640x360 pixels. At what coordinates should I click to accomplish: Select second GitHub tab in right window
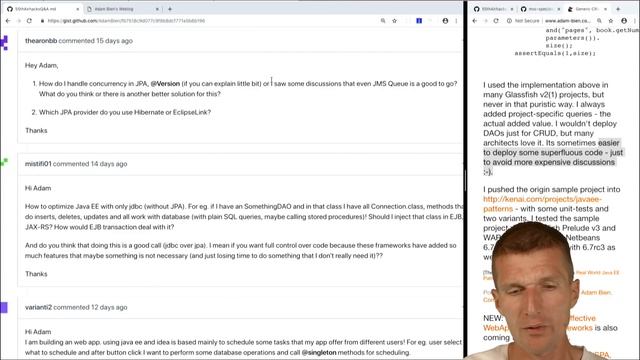[540, 9]
